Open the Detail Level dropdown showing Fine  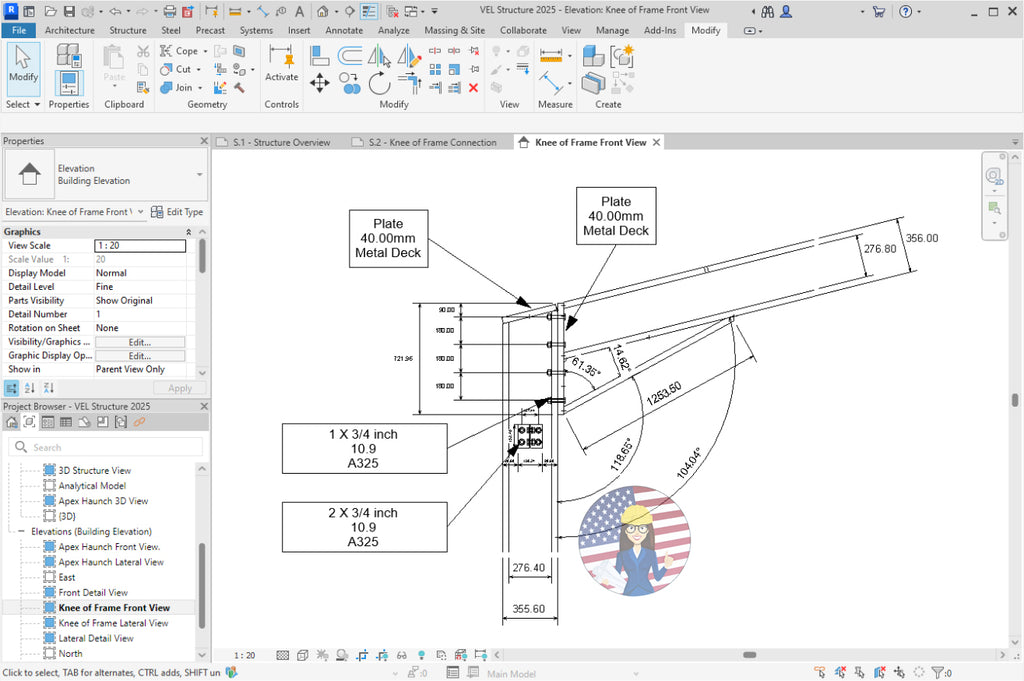[140, 286]
